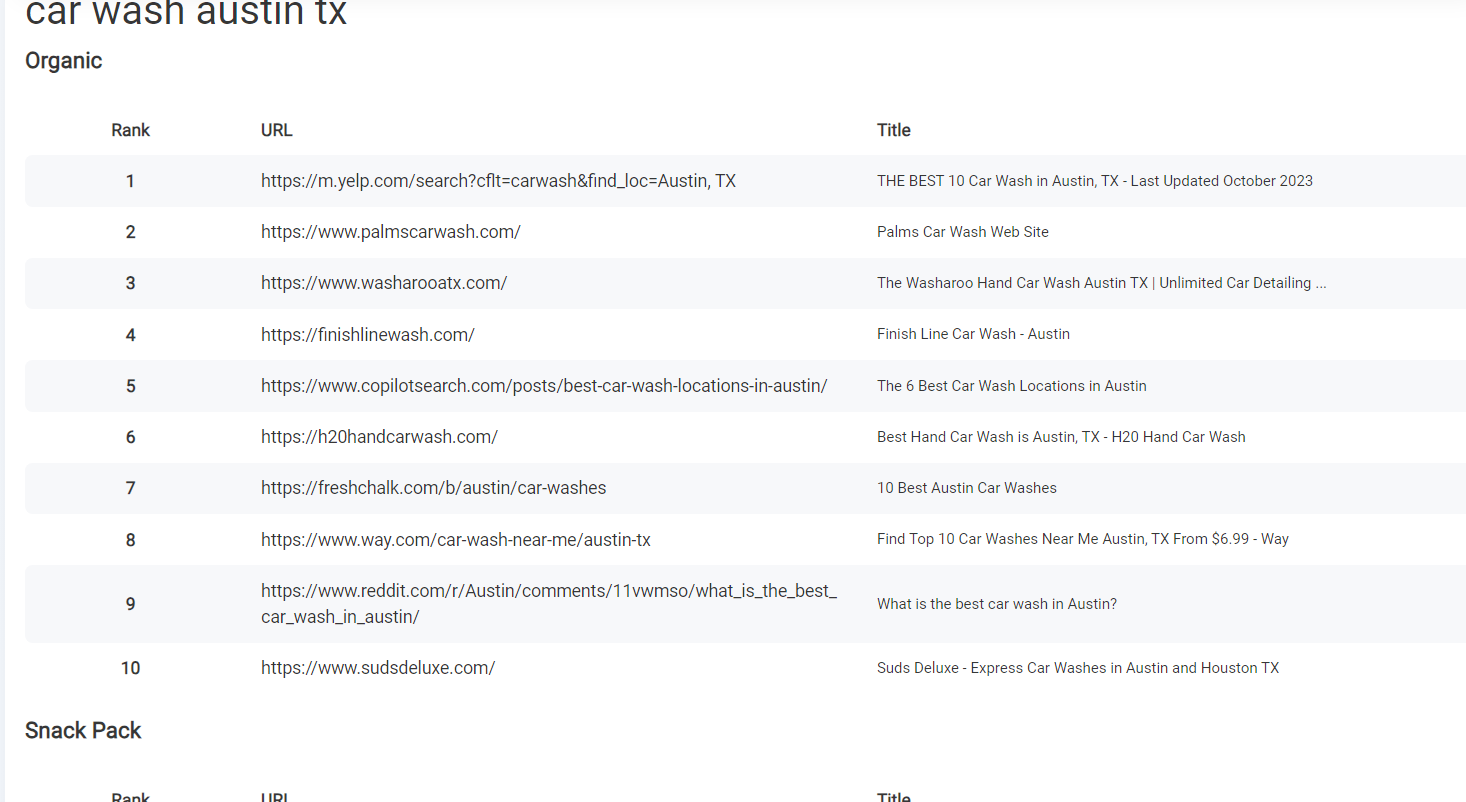Open the h20handcarwash.com URL
This screenshot has height=802, width=1466.
tap(379, 437)
